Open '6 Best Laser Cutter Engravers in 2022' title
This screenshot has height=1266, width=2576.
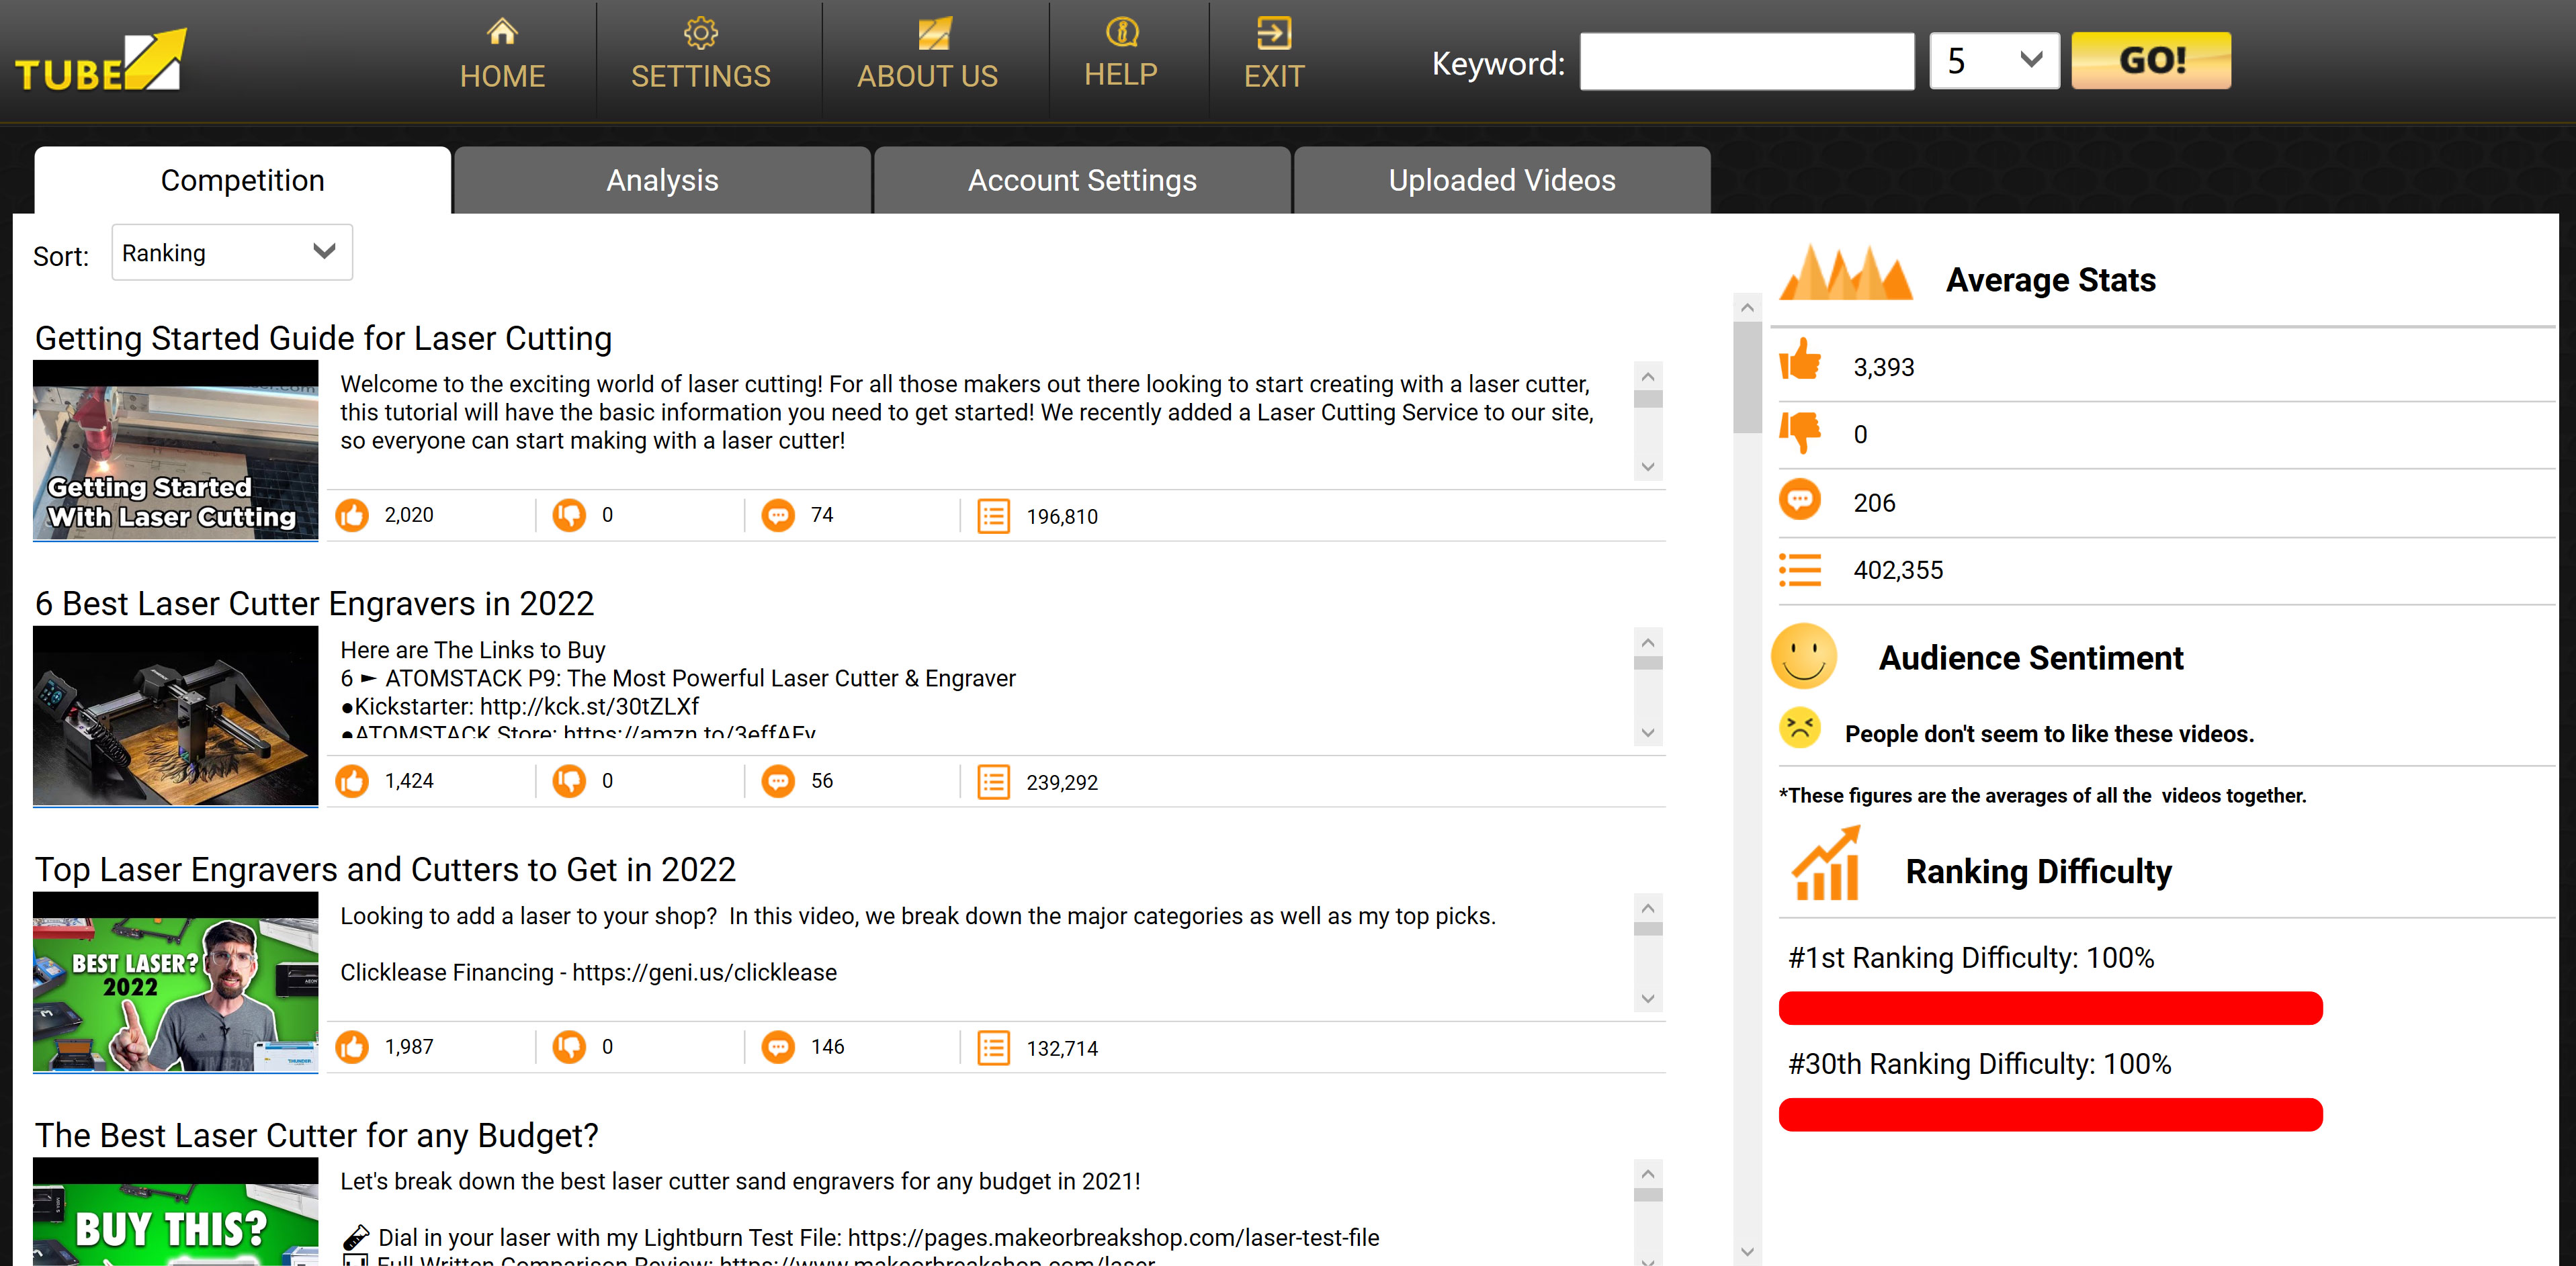click(x=314, y=604)
